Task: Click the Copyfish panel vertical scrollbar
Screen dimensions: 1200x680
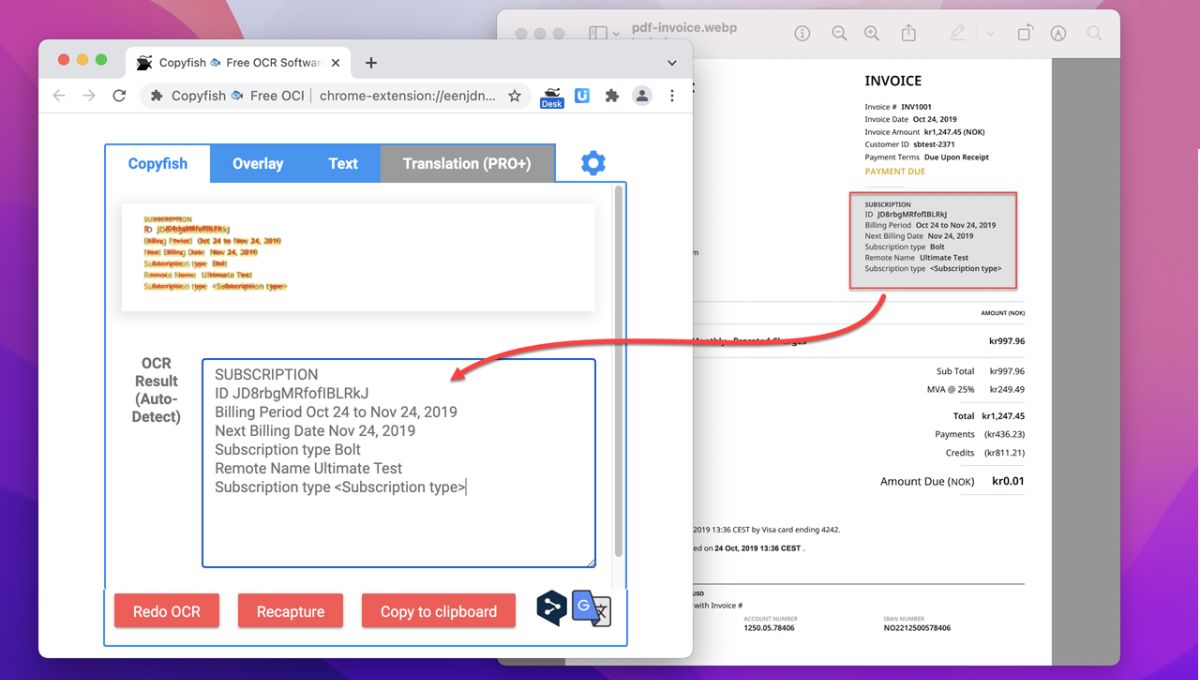Action: coord(619,370)
